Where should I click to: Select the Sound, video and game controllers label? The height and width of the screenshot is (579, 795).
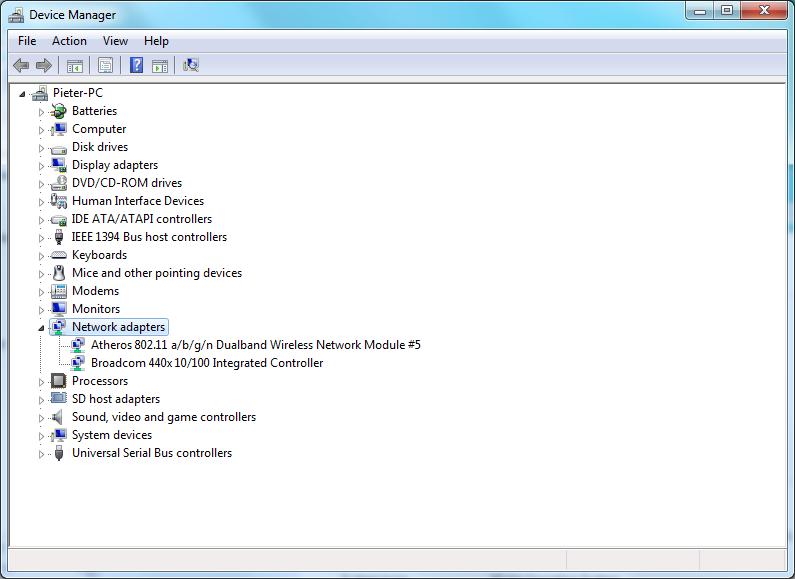(x=164, y=417)
